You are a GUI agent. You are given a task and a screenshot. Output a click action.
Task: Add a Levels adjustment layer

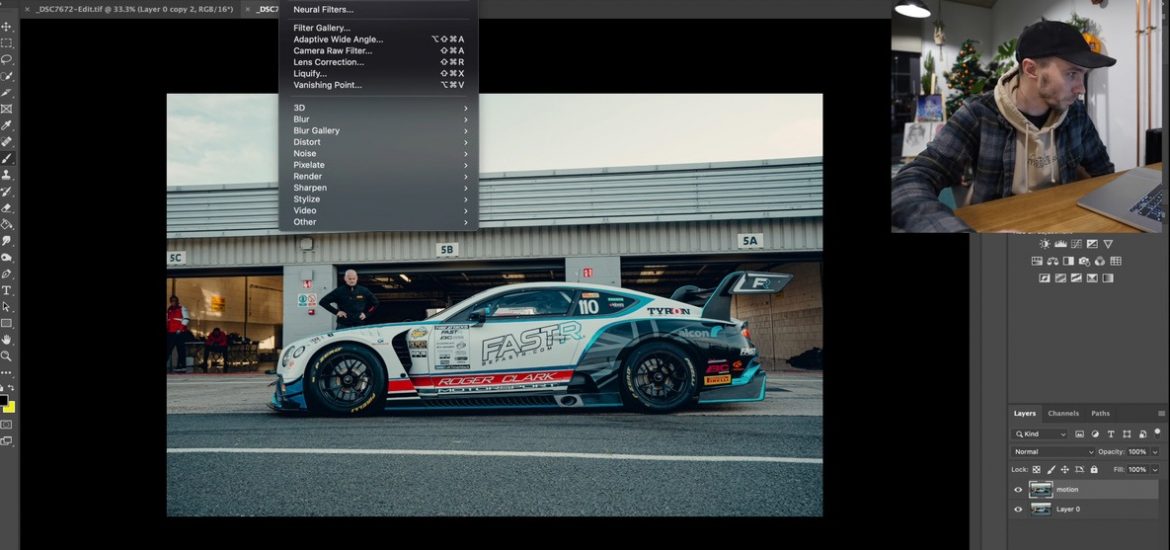(x=1060, y=244)
